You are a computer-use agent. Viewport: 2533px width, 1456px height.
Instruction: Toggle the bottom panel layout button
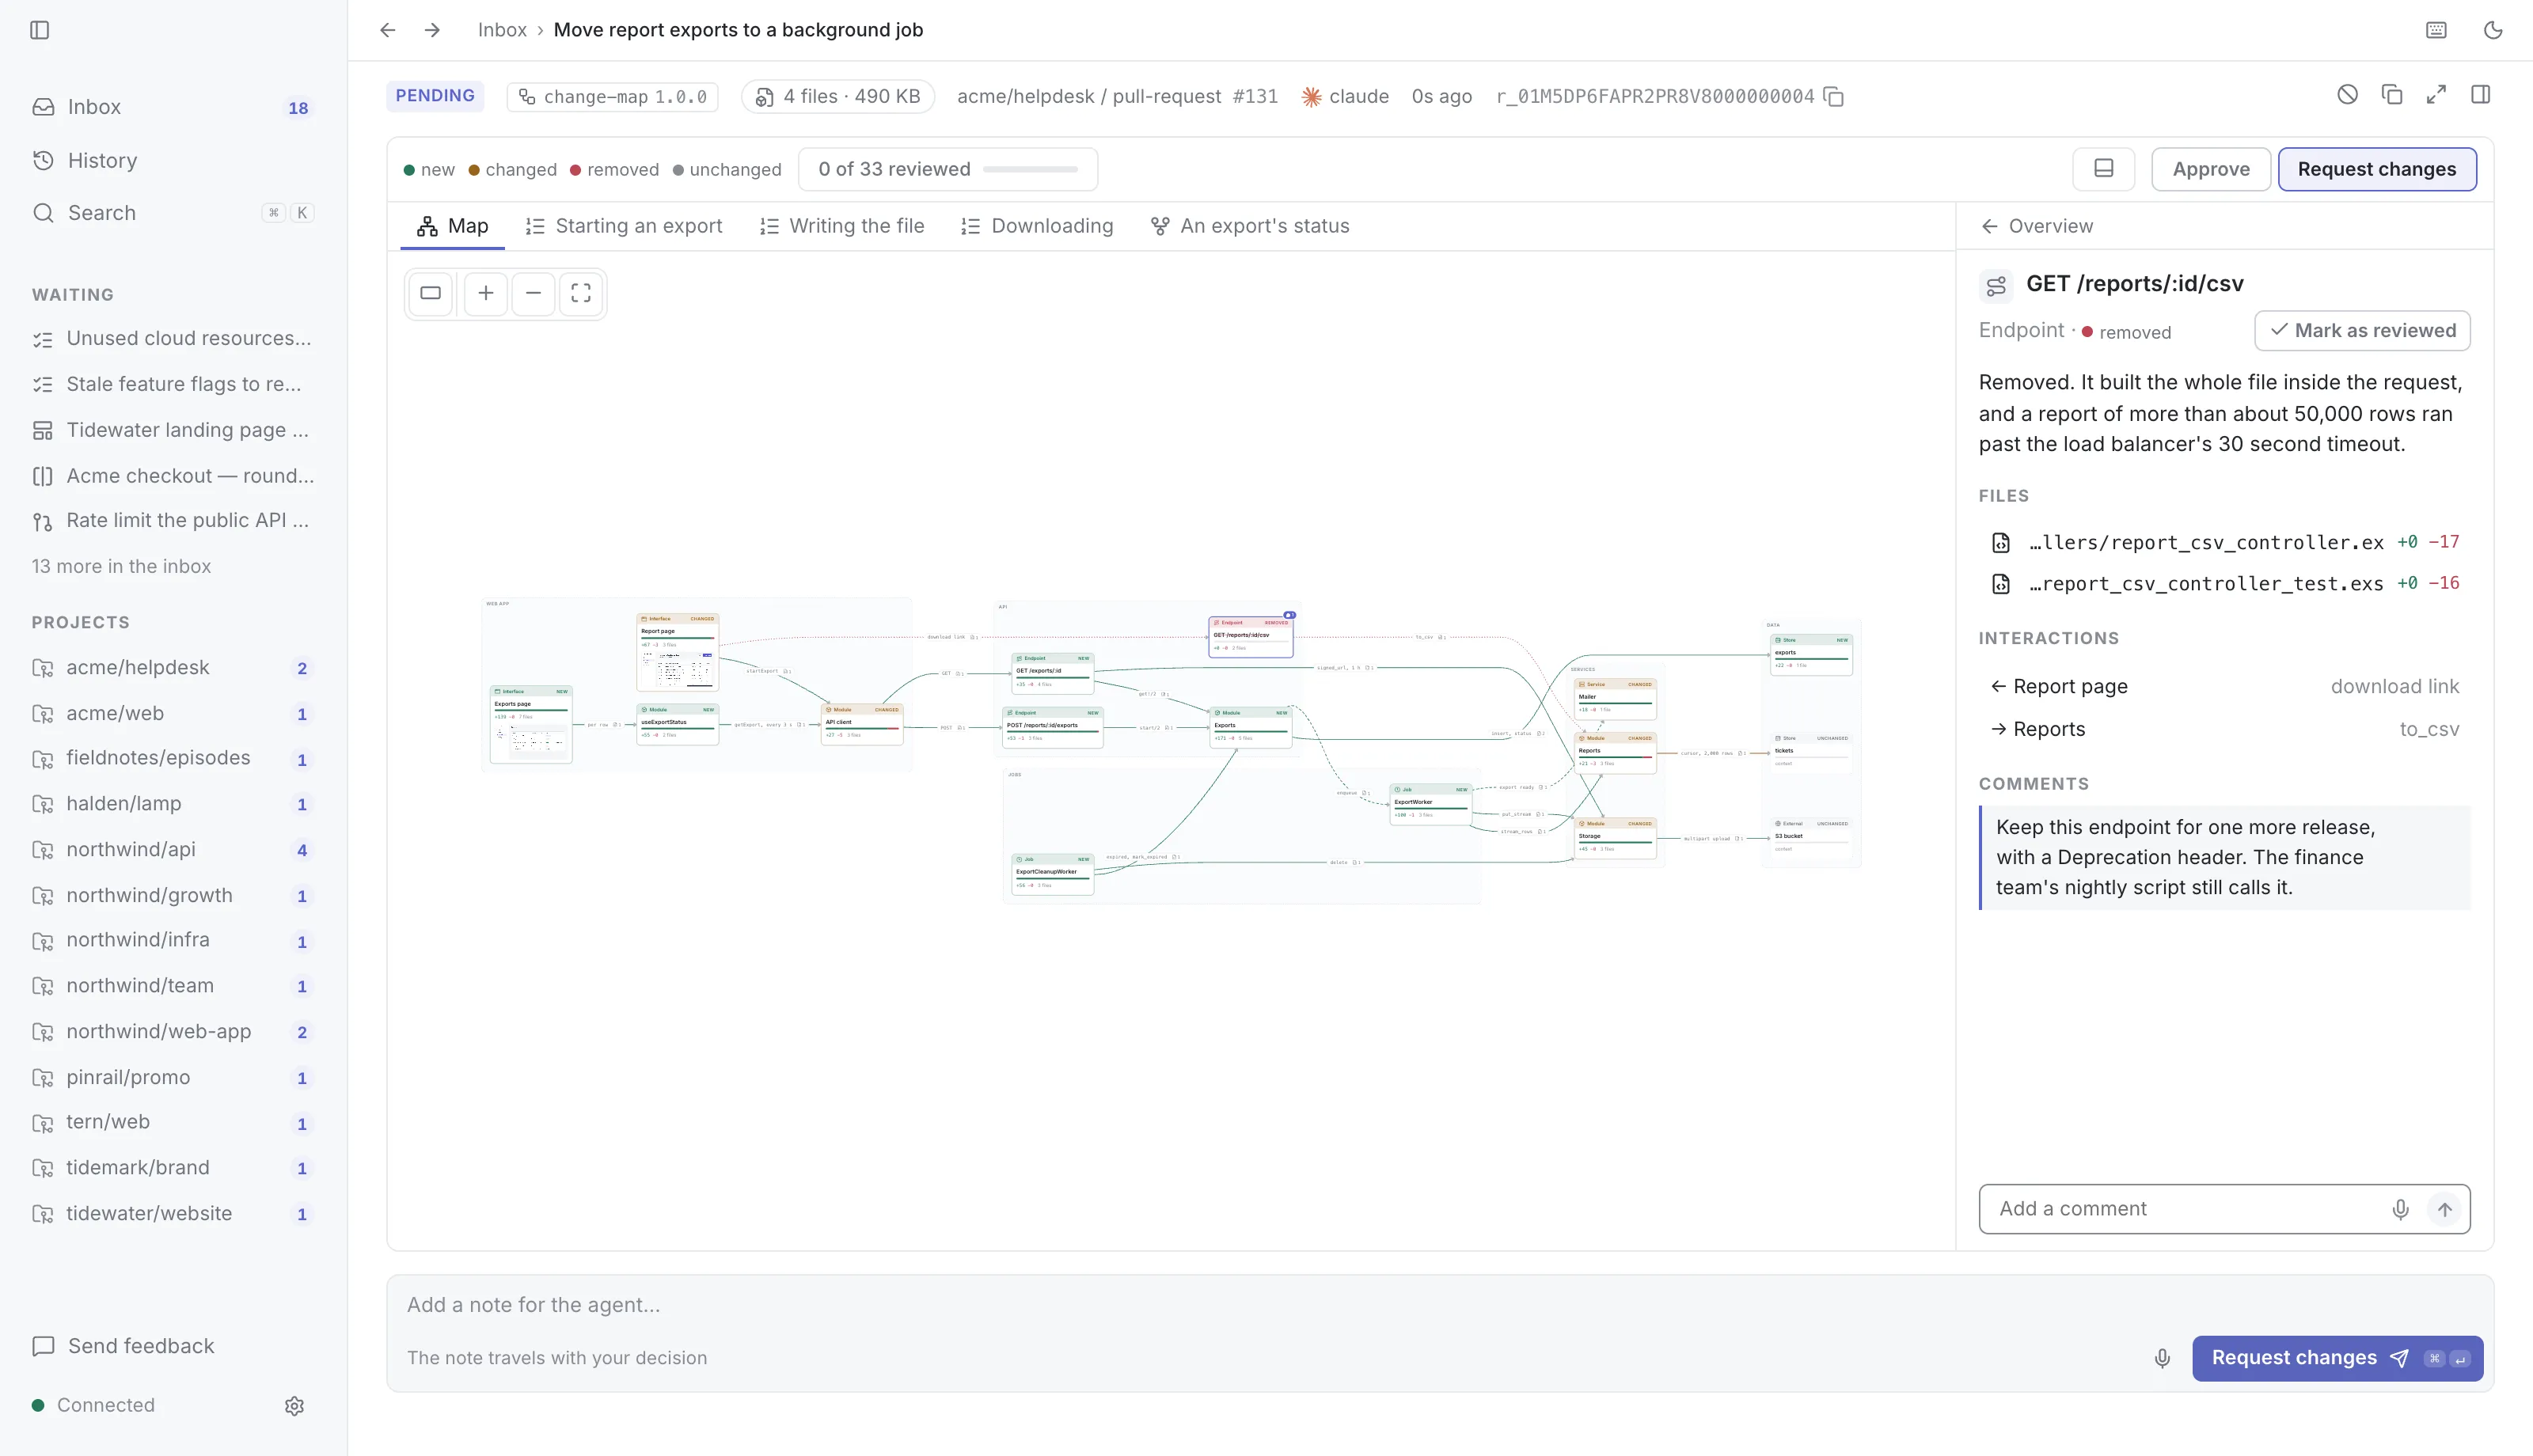pyautogui.click(x=2104, y=169)
